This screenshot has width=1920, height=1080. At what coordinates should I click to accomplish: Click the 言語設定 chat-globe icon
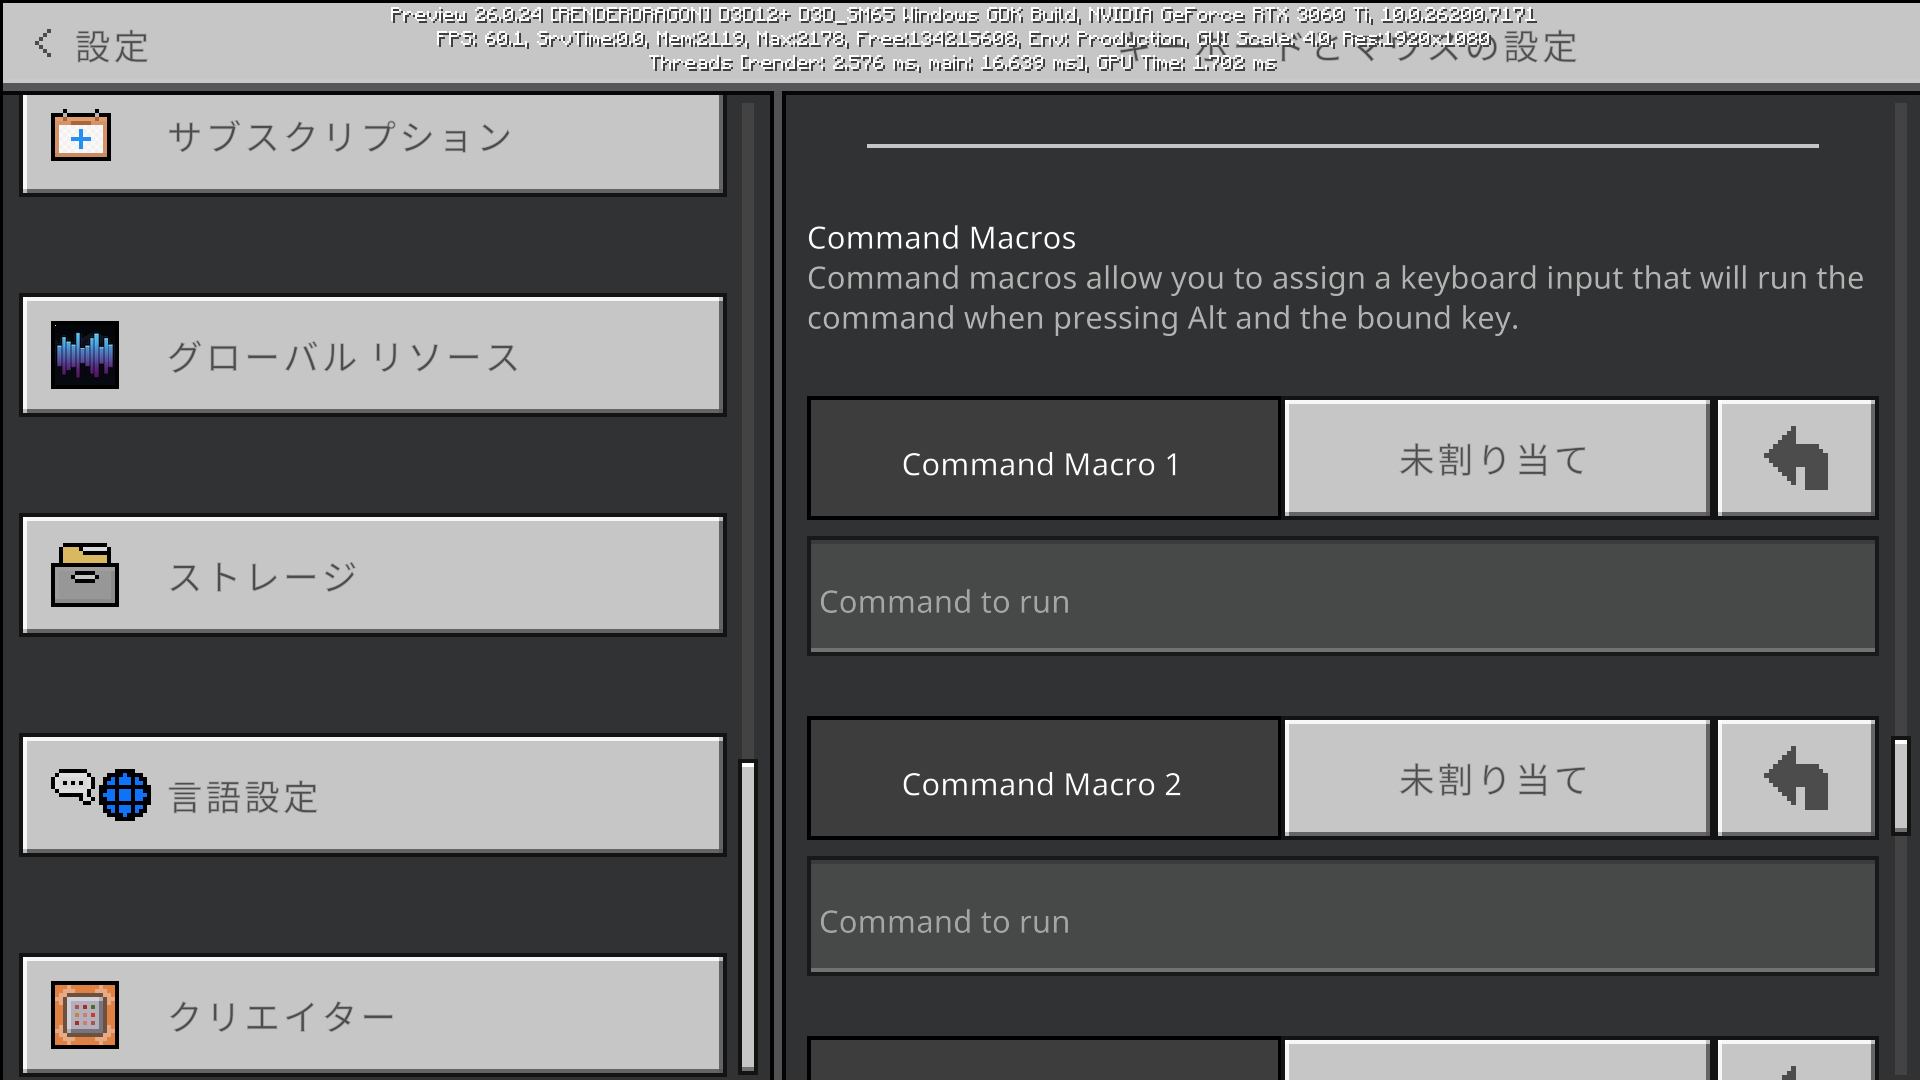(100, 796)
